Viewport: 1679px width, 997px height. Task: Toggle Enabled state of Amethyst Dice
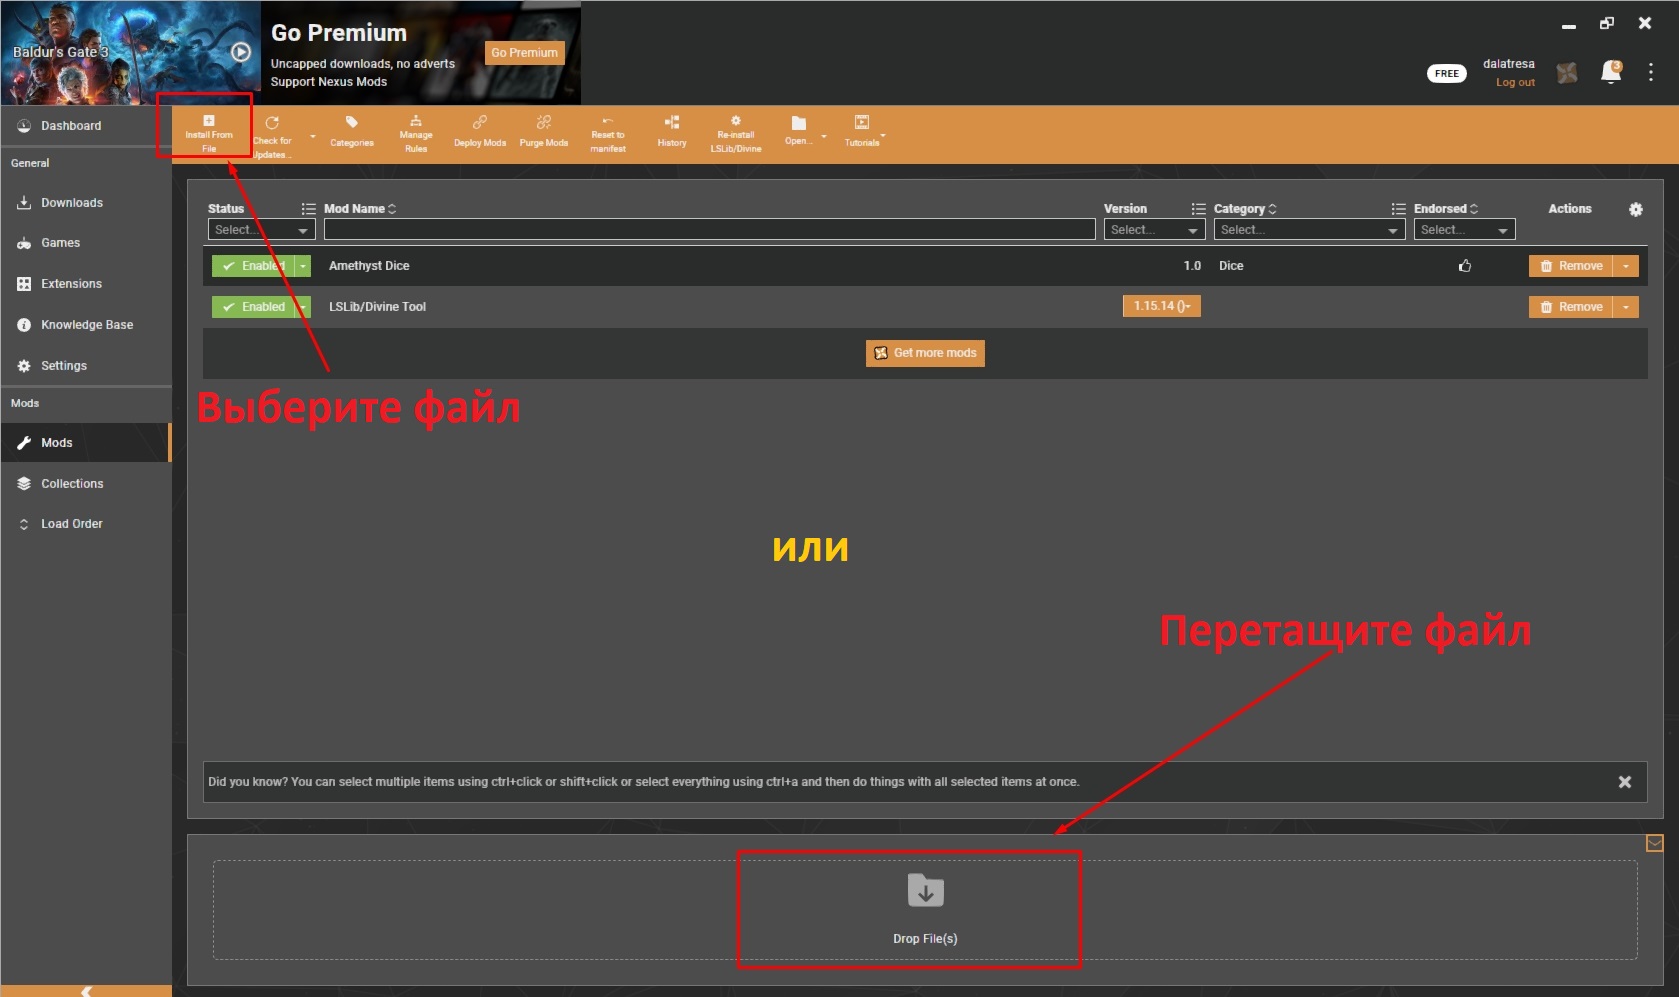(253, 266)
